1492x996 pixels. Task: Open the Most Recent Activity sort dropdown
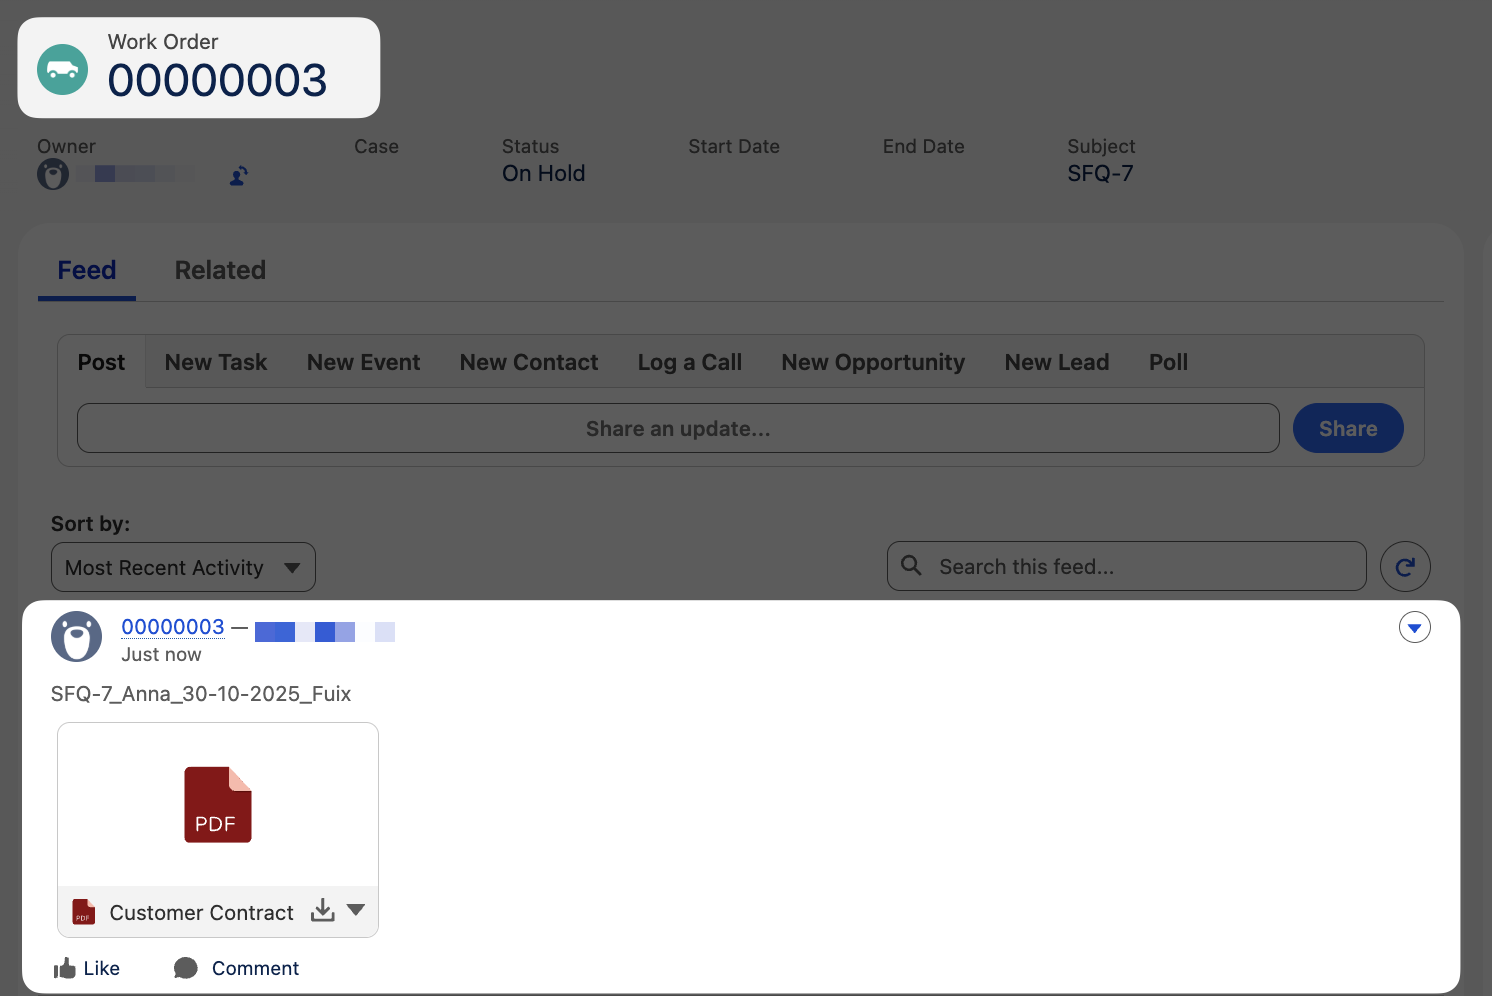[x=183, y=568]
